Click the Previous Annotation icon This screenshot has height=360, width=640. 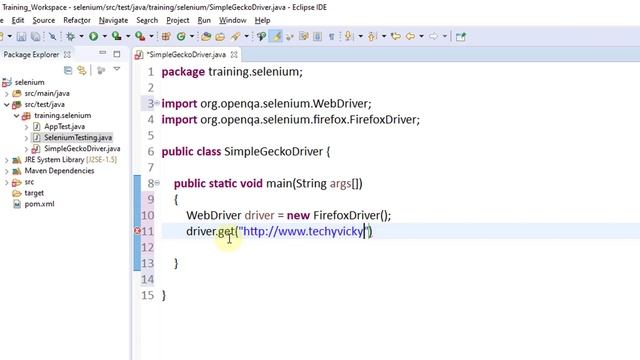pyautogui.click(x=372, y=37)
